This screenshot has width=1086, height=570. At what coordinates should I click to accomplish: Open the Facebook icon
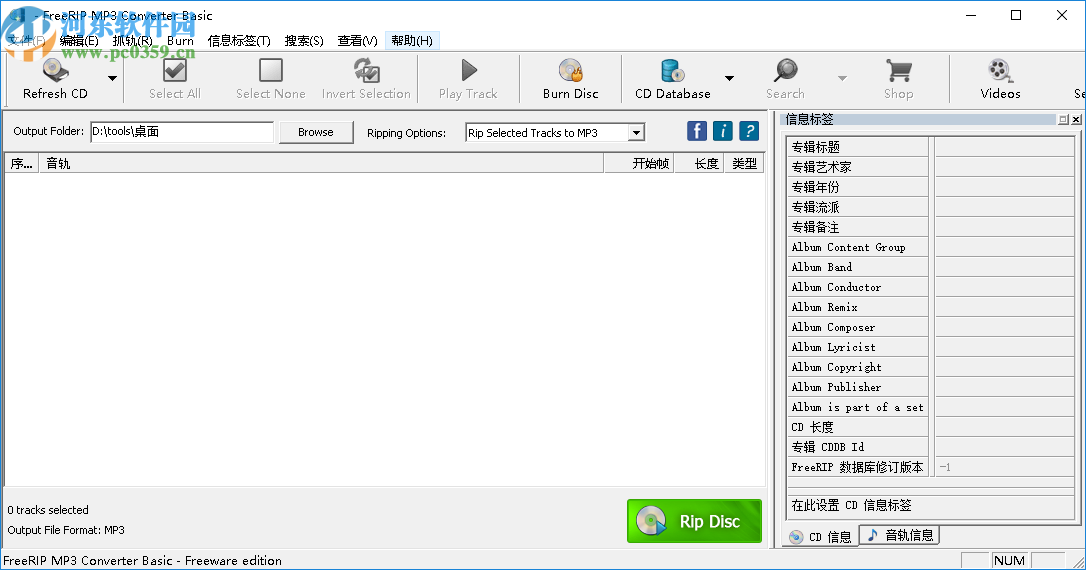point(697,131)
